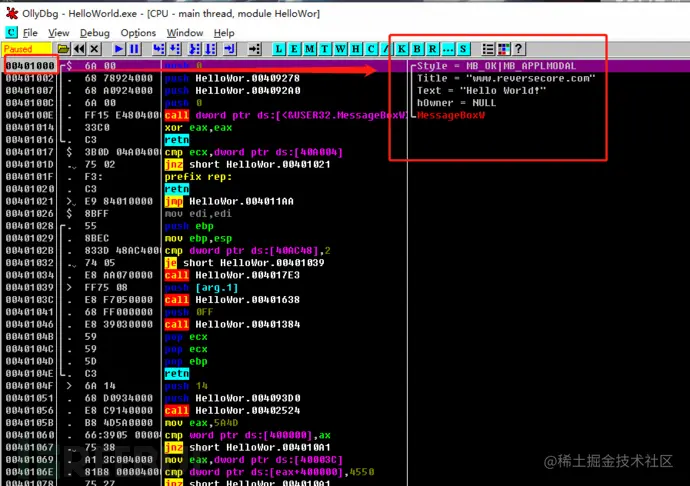Screen dimensions: 690x486
Task: Click the 'mov eax,5A4D' instruction
Action: [201, 423]
